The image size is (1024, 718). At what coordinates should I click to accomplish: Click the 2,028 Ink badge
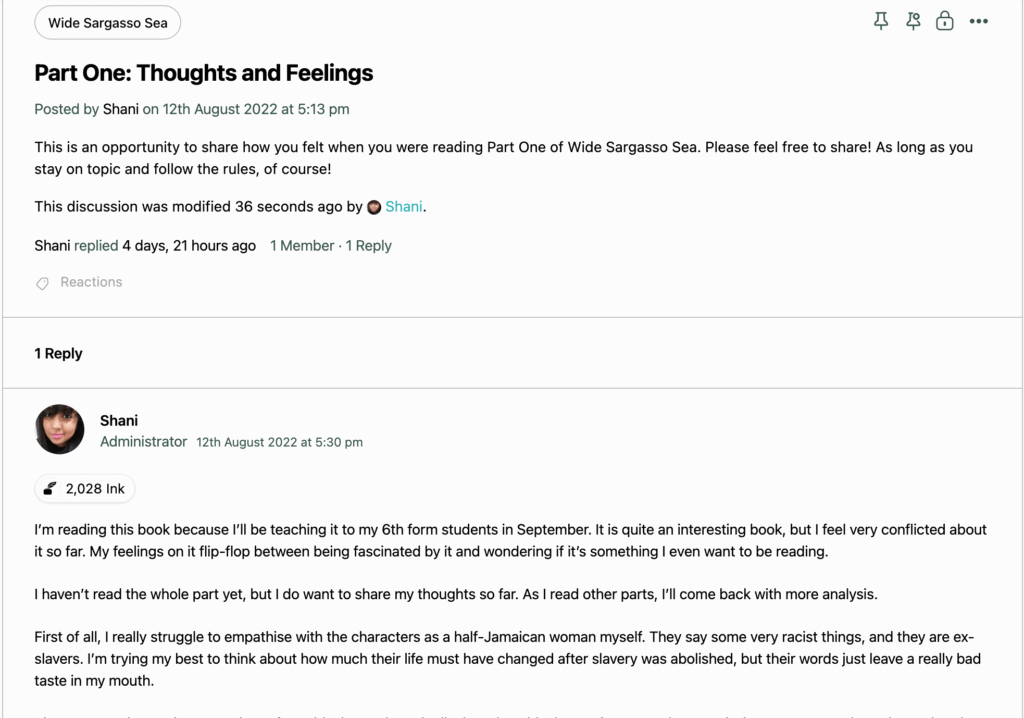[85, 489]
